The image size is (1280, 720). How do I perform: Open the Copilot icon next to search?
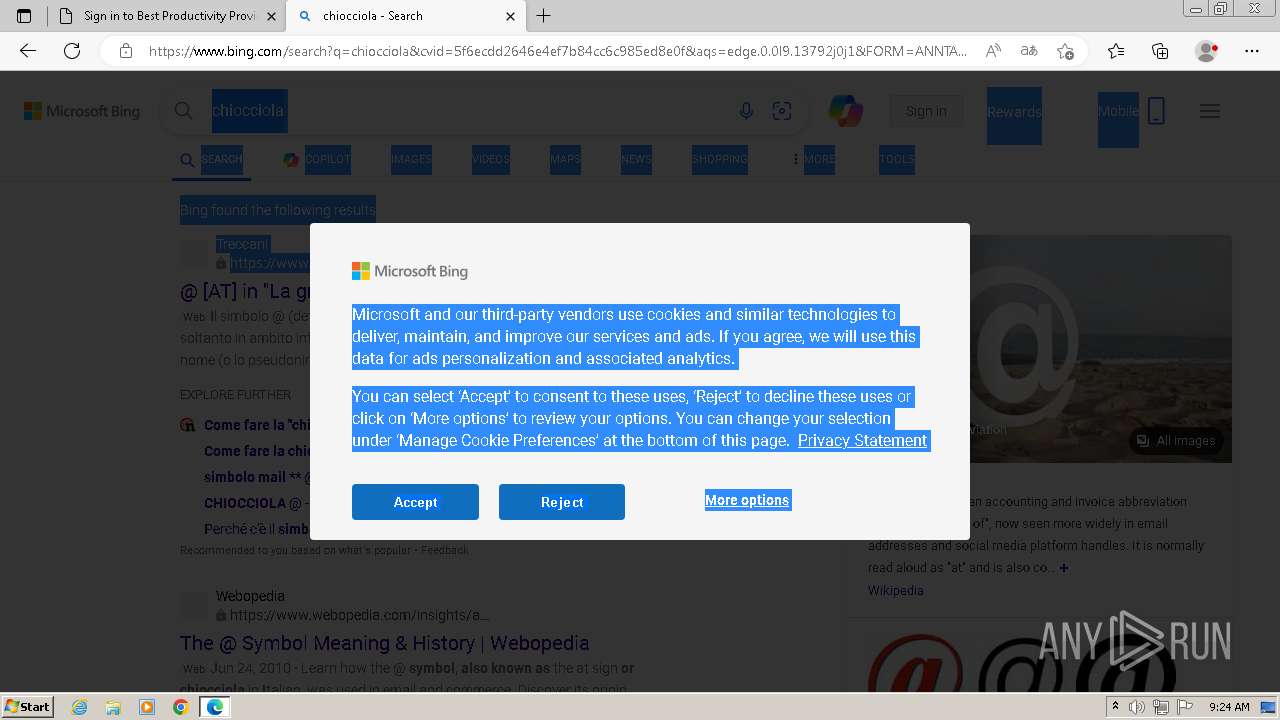pos(846,111)
